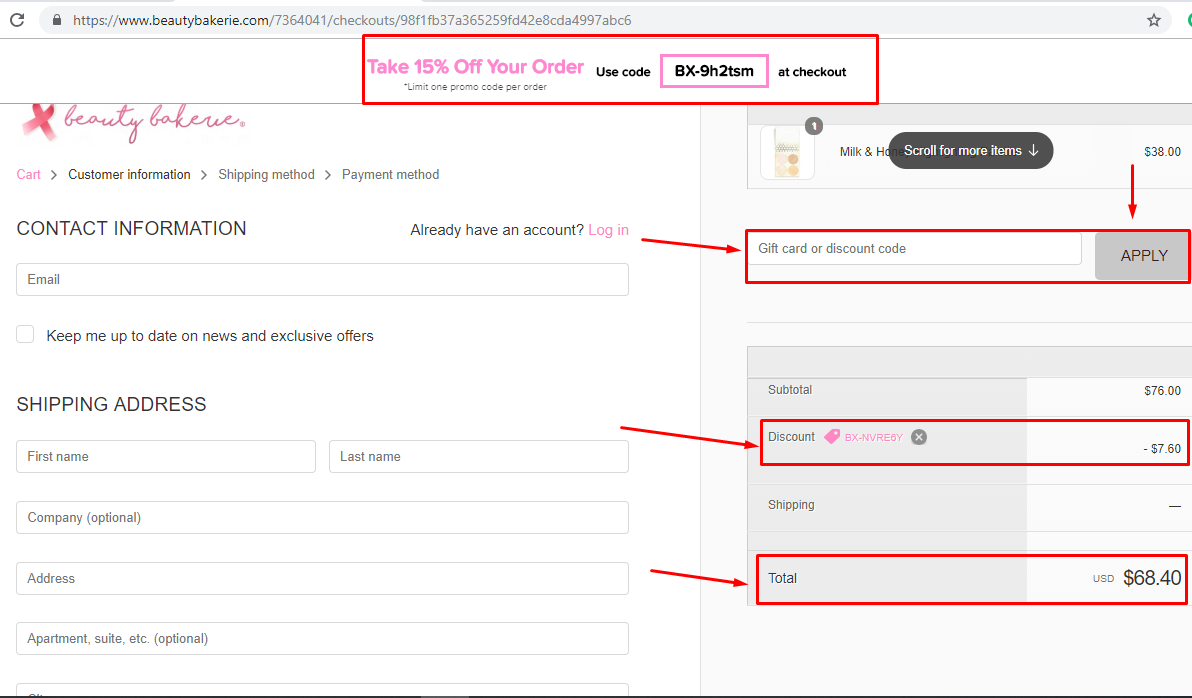Click the applied code text BX-NVRE6Y
The image size is (1192, 698).
click(873, 437)
